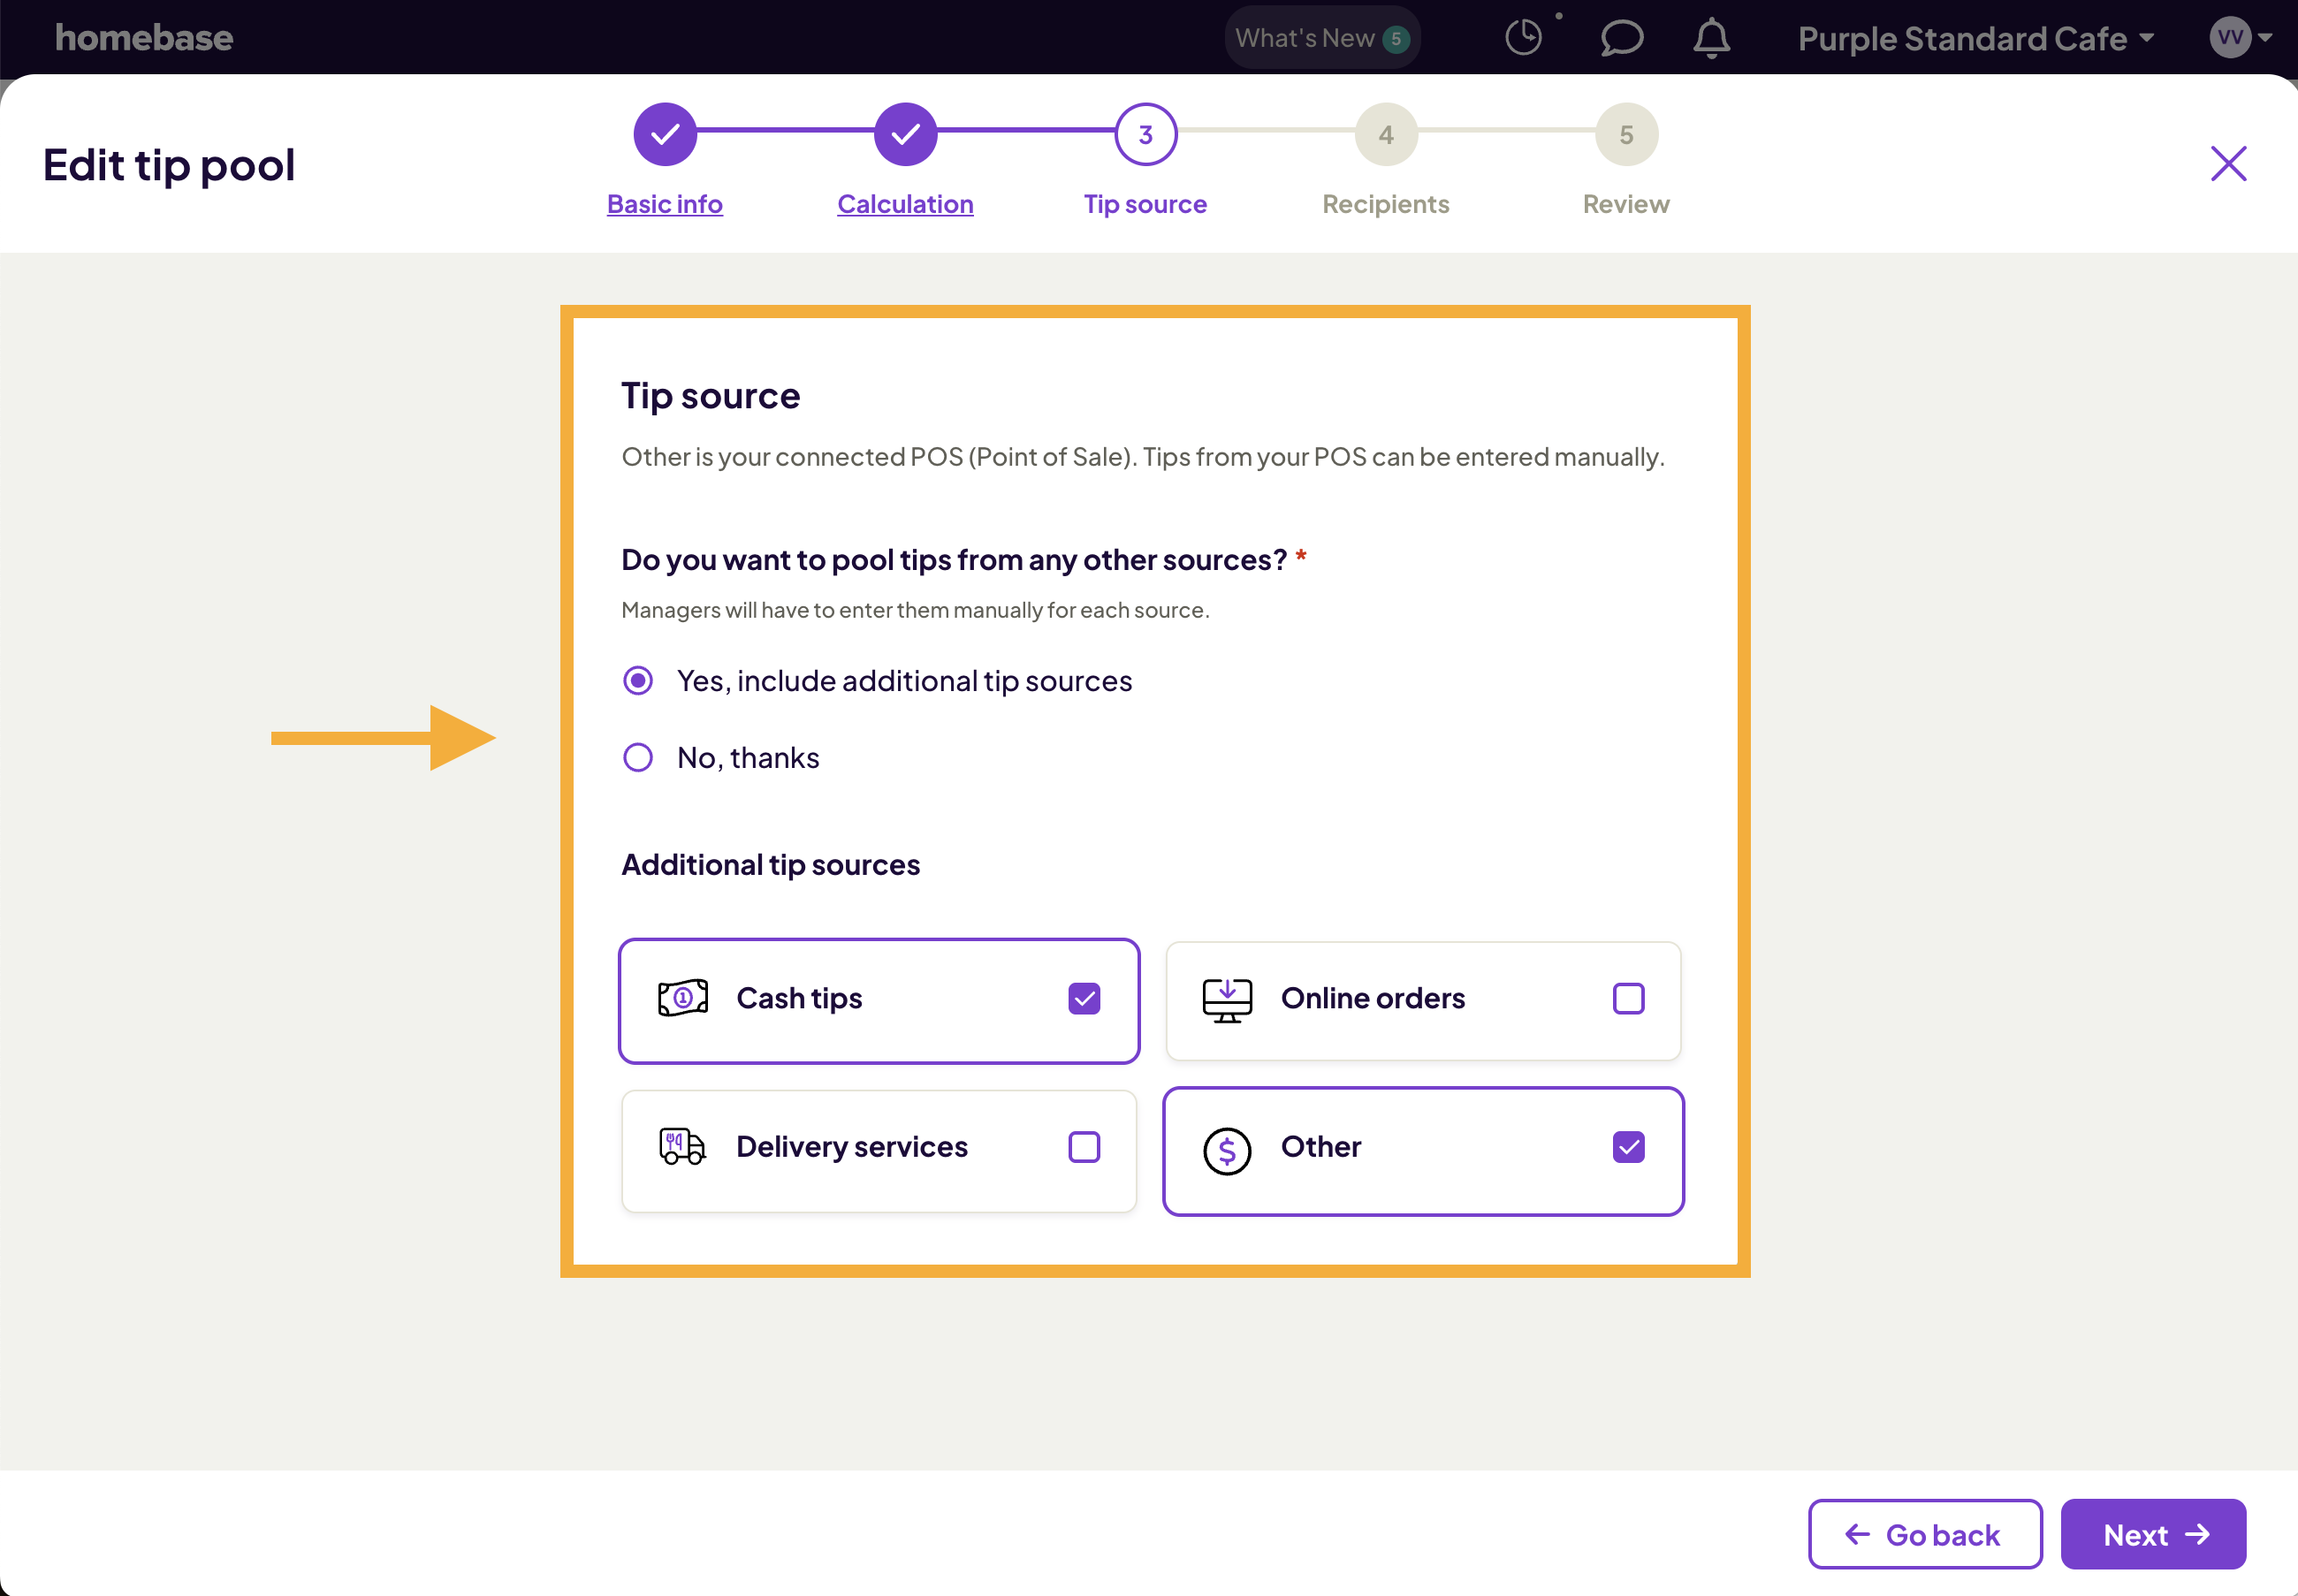Image resolution: width=2298 pixels, height=1596 pixels.
Task: Close the Edit tip pool dialog
Action: click(2228, 163)
